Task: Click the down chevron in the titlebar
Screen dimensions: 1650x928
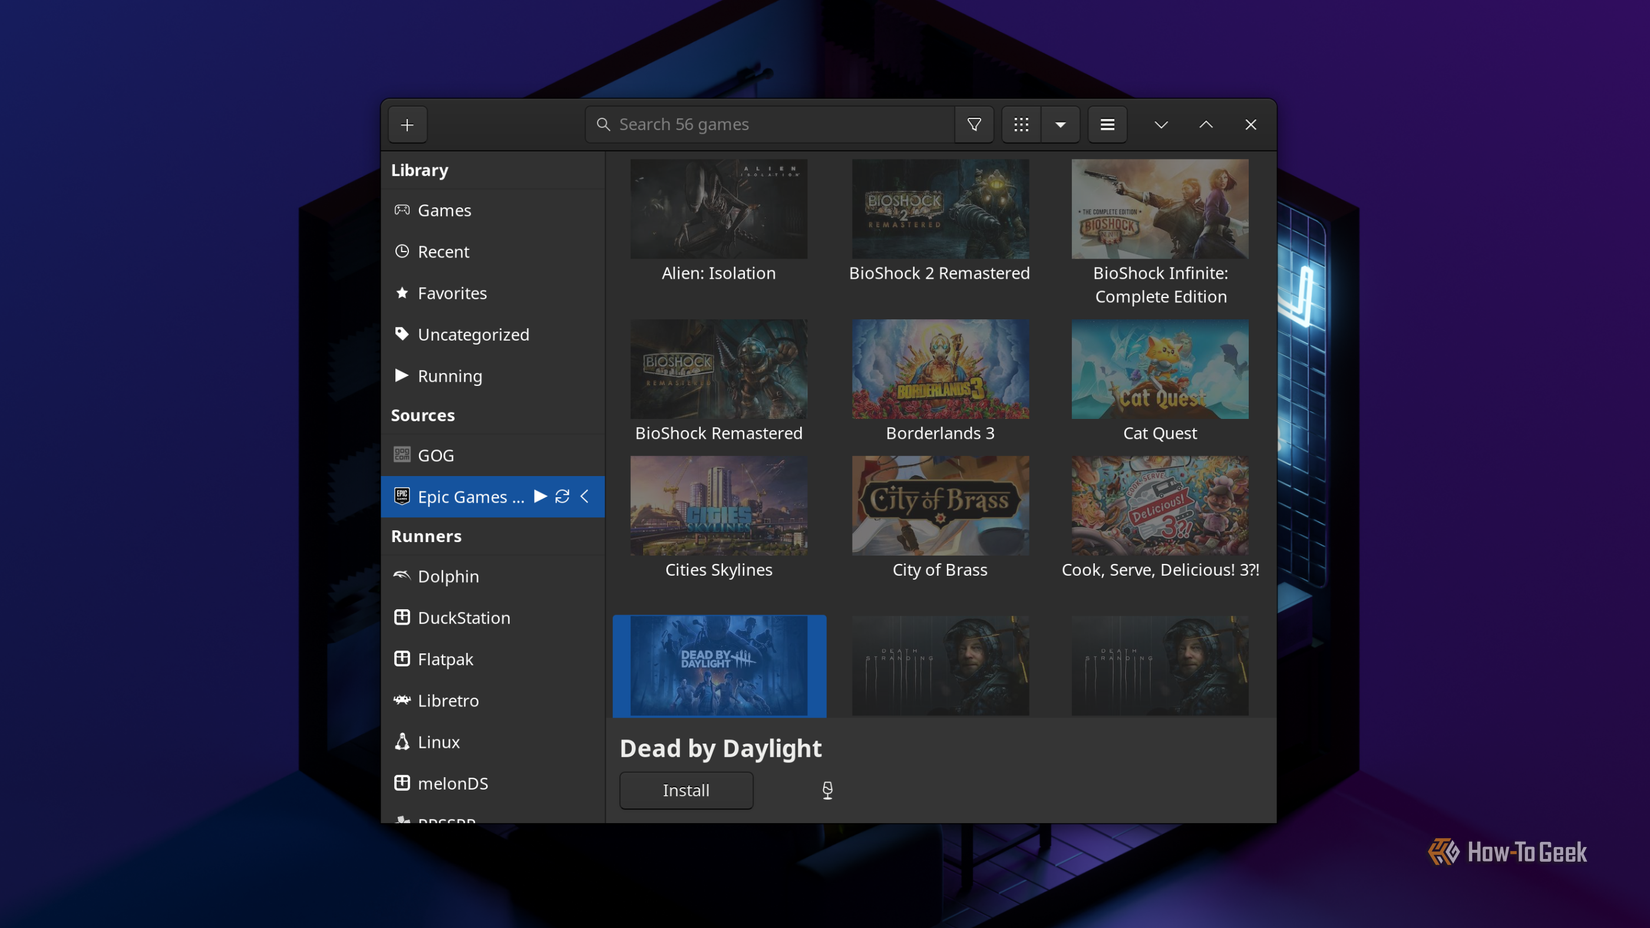Action: 1160,124
